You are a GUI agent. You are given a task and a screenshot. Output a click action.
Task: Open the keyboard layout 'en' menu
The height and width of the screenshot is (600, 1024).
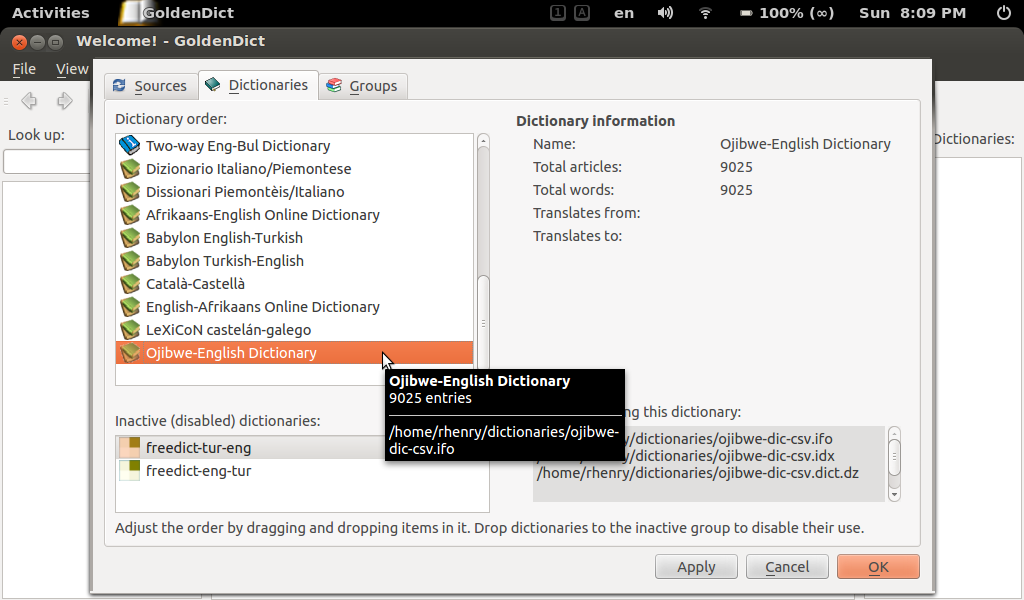(x=622, y=13)
